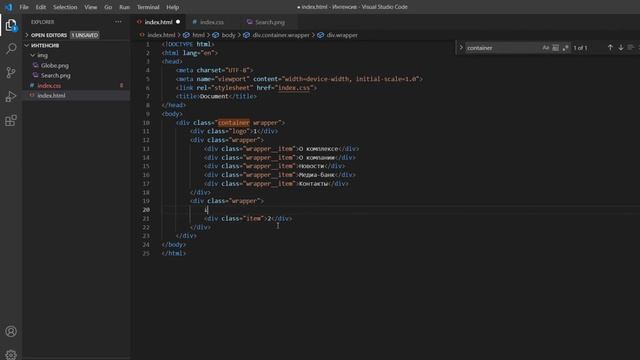Click the Search.png file icon
This screenshot has height=360, width=640.
pyautogui.click(x=36, y=75)
